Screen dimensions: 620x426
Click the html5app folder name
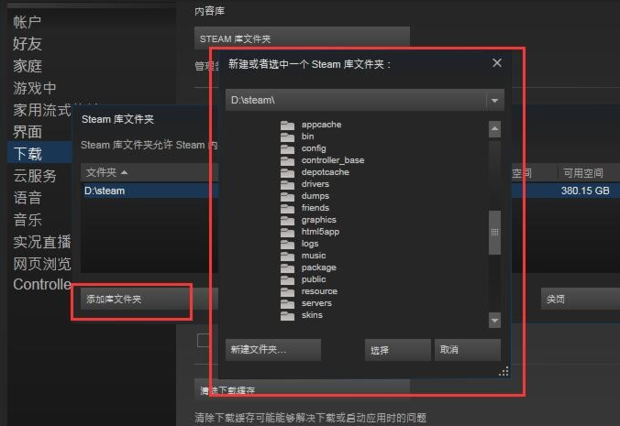(320, 232)
